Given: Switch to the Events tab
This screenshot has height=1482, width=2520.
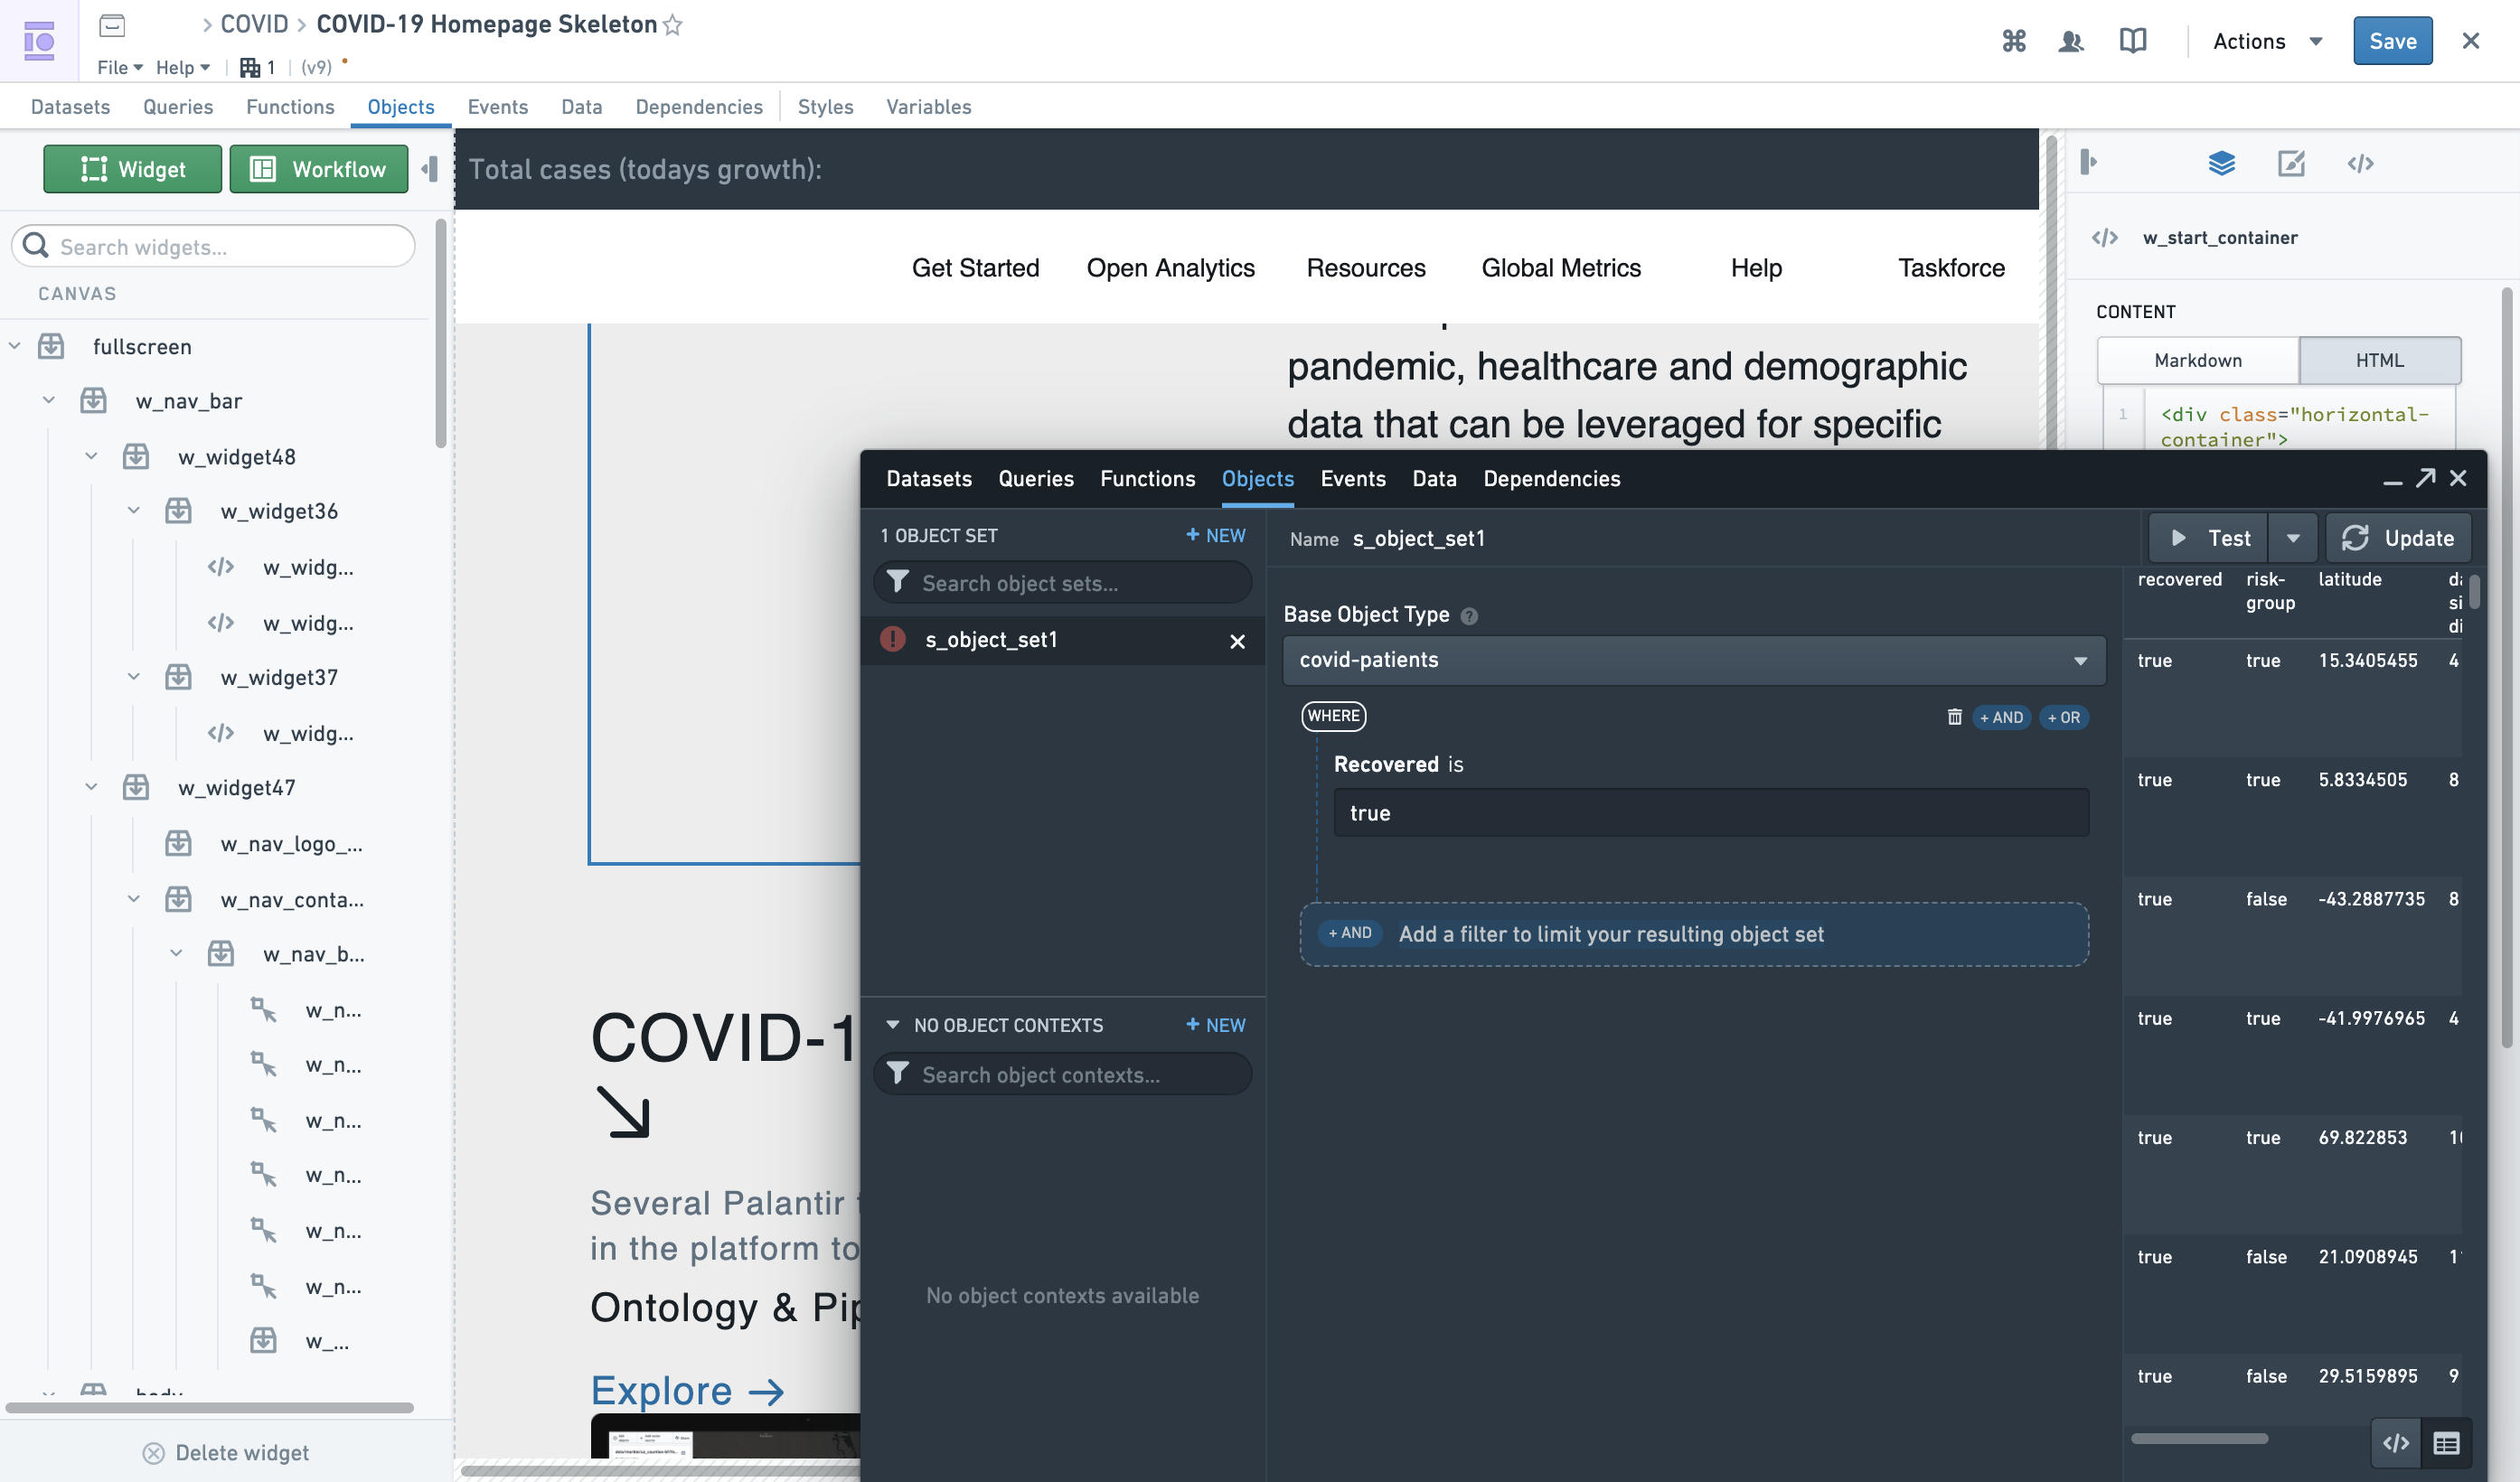Looking at the screenshot, I should pyautogui.click(x=497, y=106).
